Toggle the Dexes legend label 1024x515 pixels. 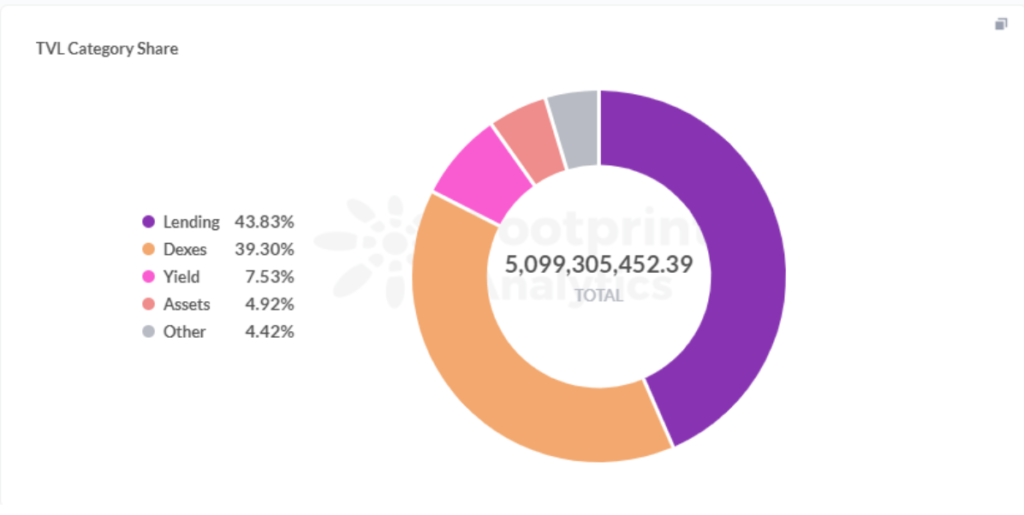(186, 249)
